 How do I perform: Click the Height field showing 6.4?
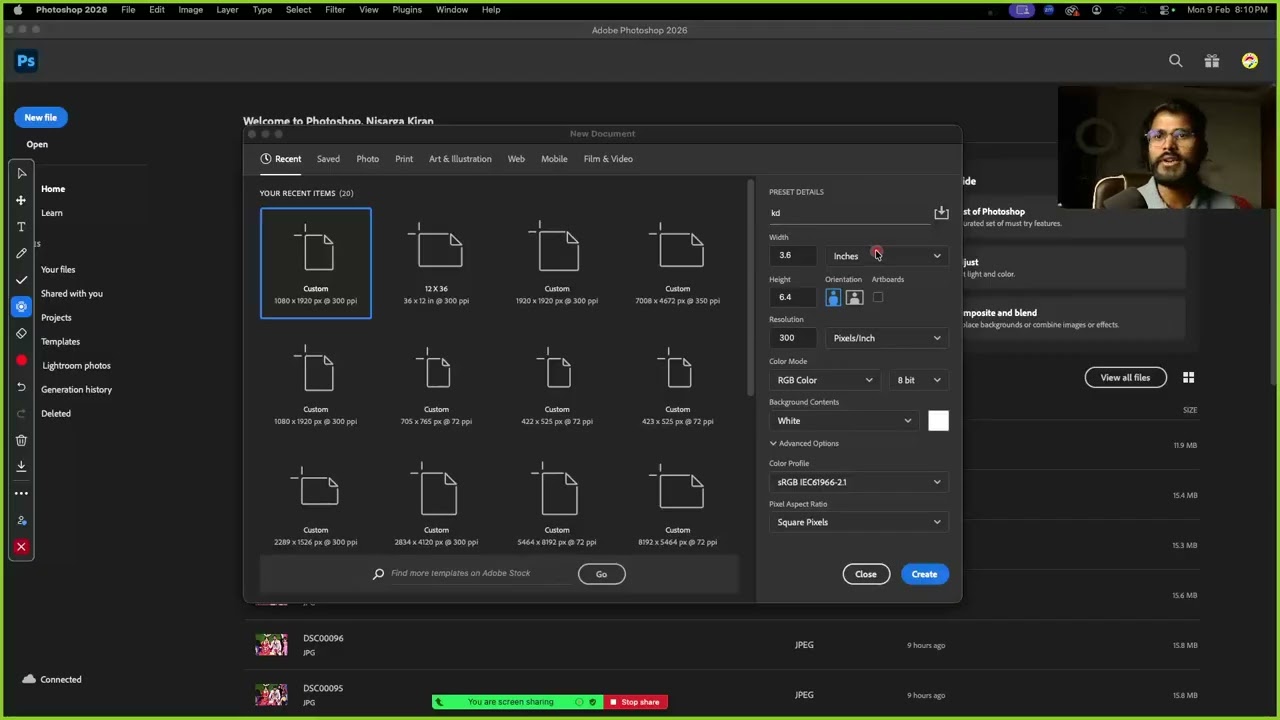point(792,297)
